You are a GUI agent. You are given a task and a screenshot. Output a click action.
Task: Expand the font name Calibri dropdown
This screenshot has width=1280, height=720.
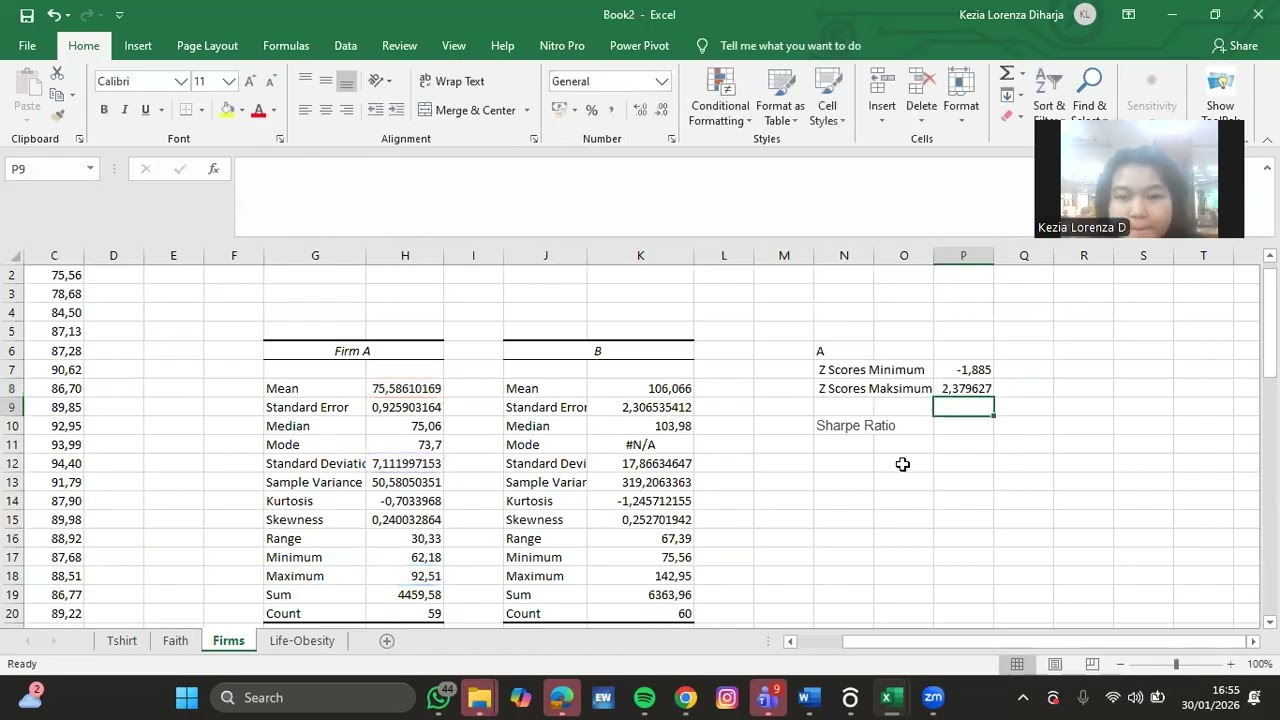click(x=181, y=81)
